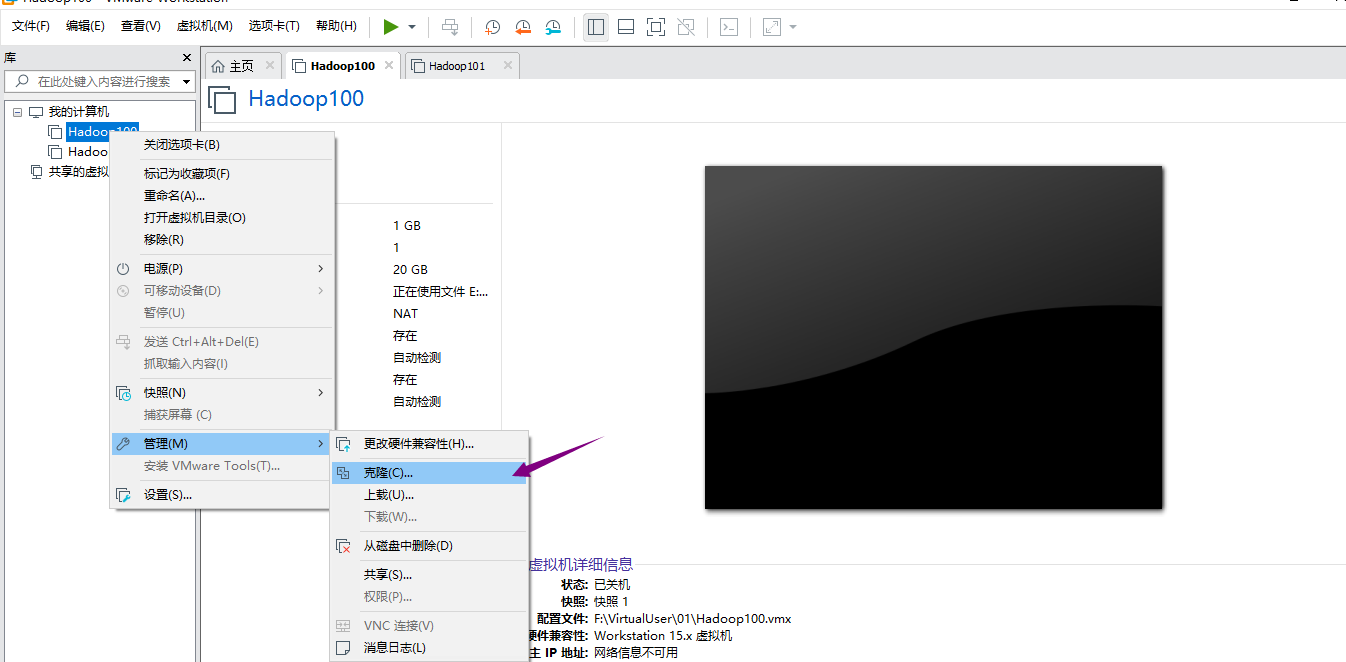Click the black VM screen preview thumbnail
The height and width of the screenshot is (662, 1346).
(x=933, y=337)
